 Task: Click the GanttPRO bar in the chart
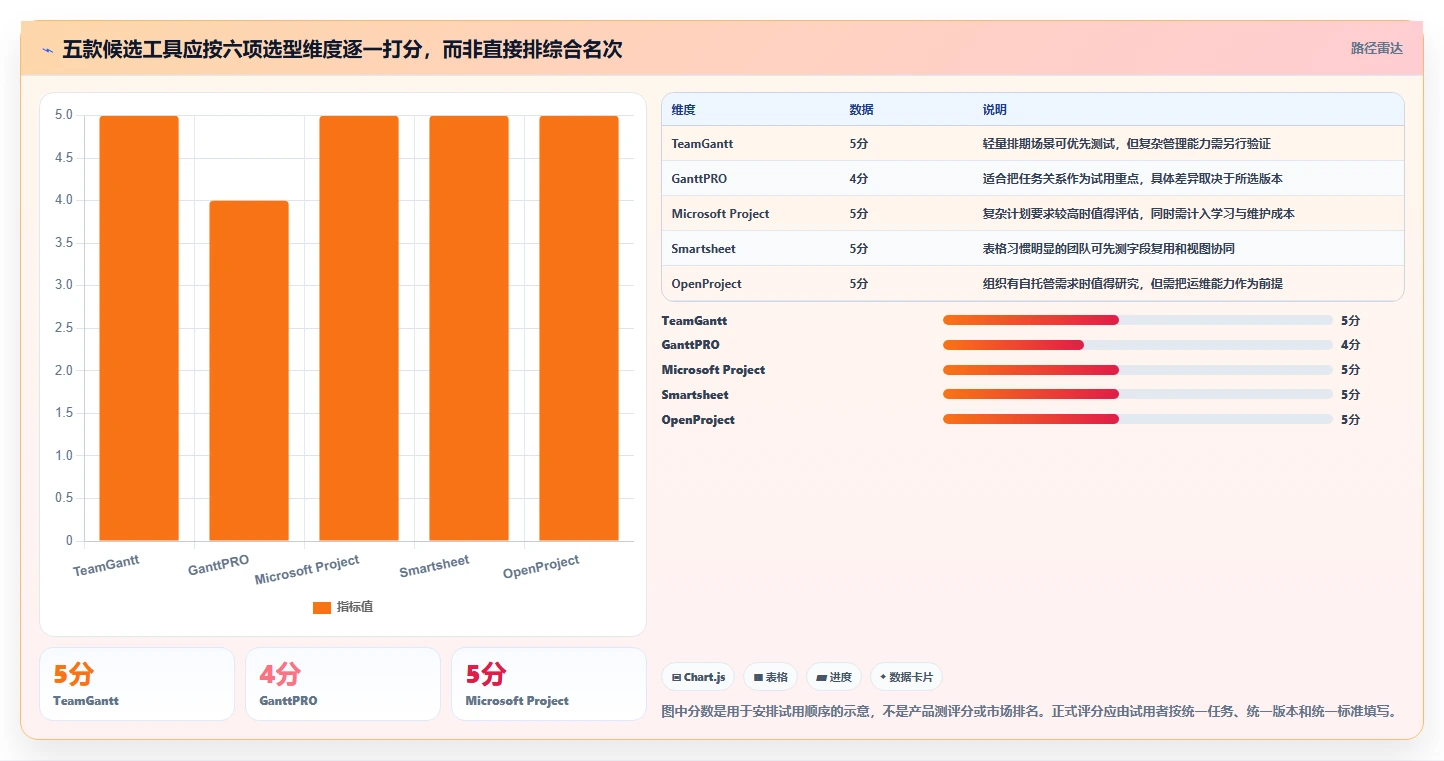pos(249,371)
